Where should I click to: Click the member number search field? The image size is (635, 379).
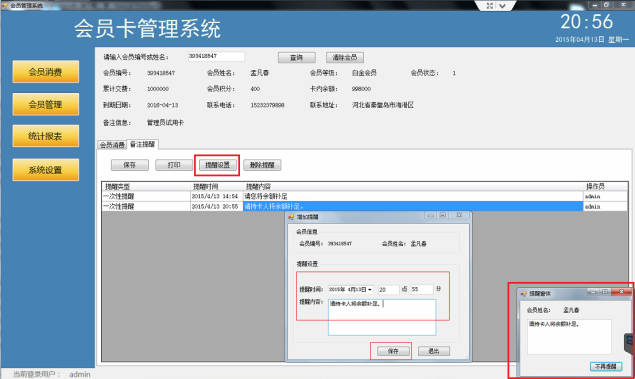click(215, 56)
